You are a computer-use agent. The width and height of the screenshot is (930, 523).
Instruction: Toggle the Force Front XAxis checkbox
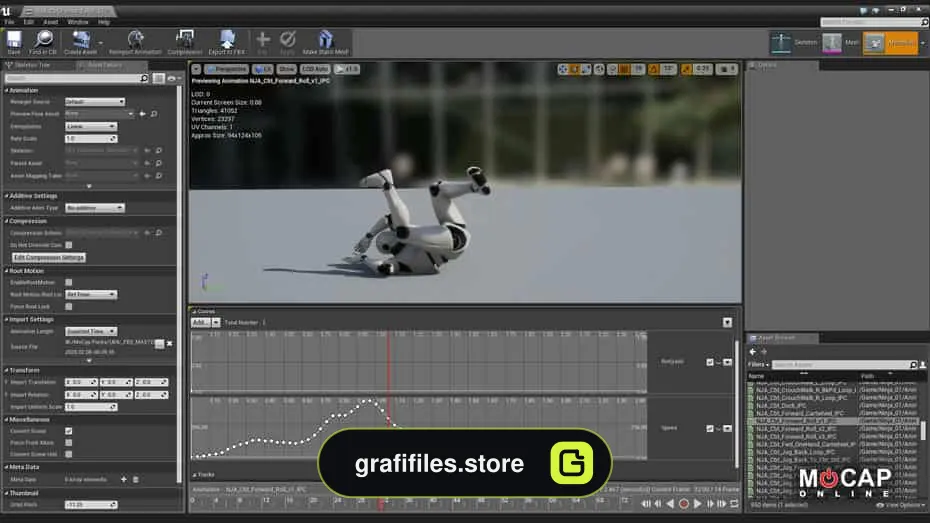(69, 443)
